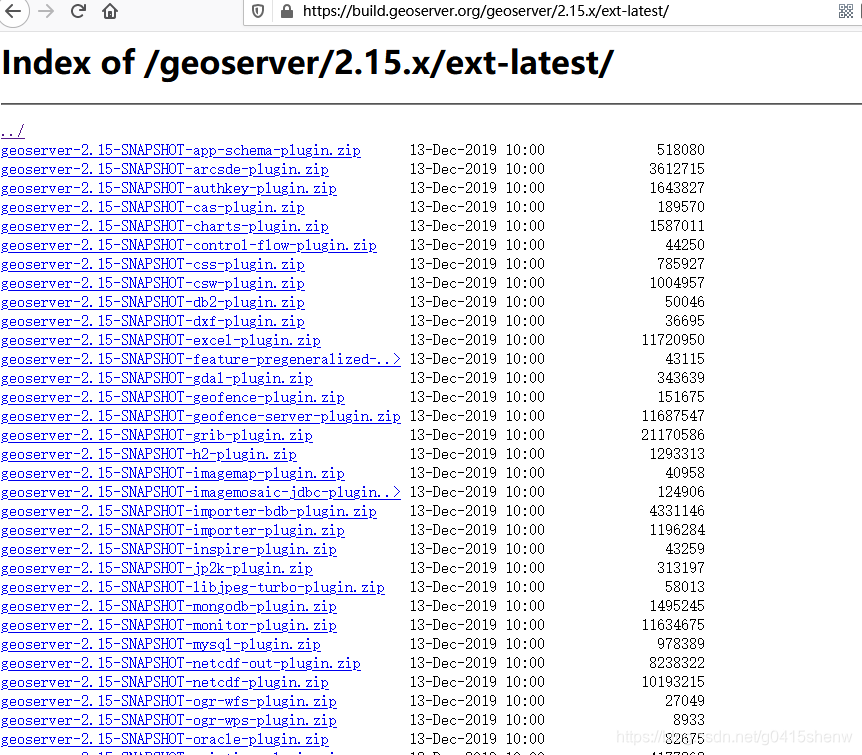The height and width of the screenshot is (755, 862).
Task: Open the parent directory link
Action: [12, 130]
